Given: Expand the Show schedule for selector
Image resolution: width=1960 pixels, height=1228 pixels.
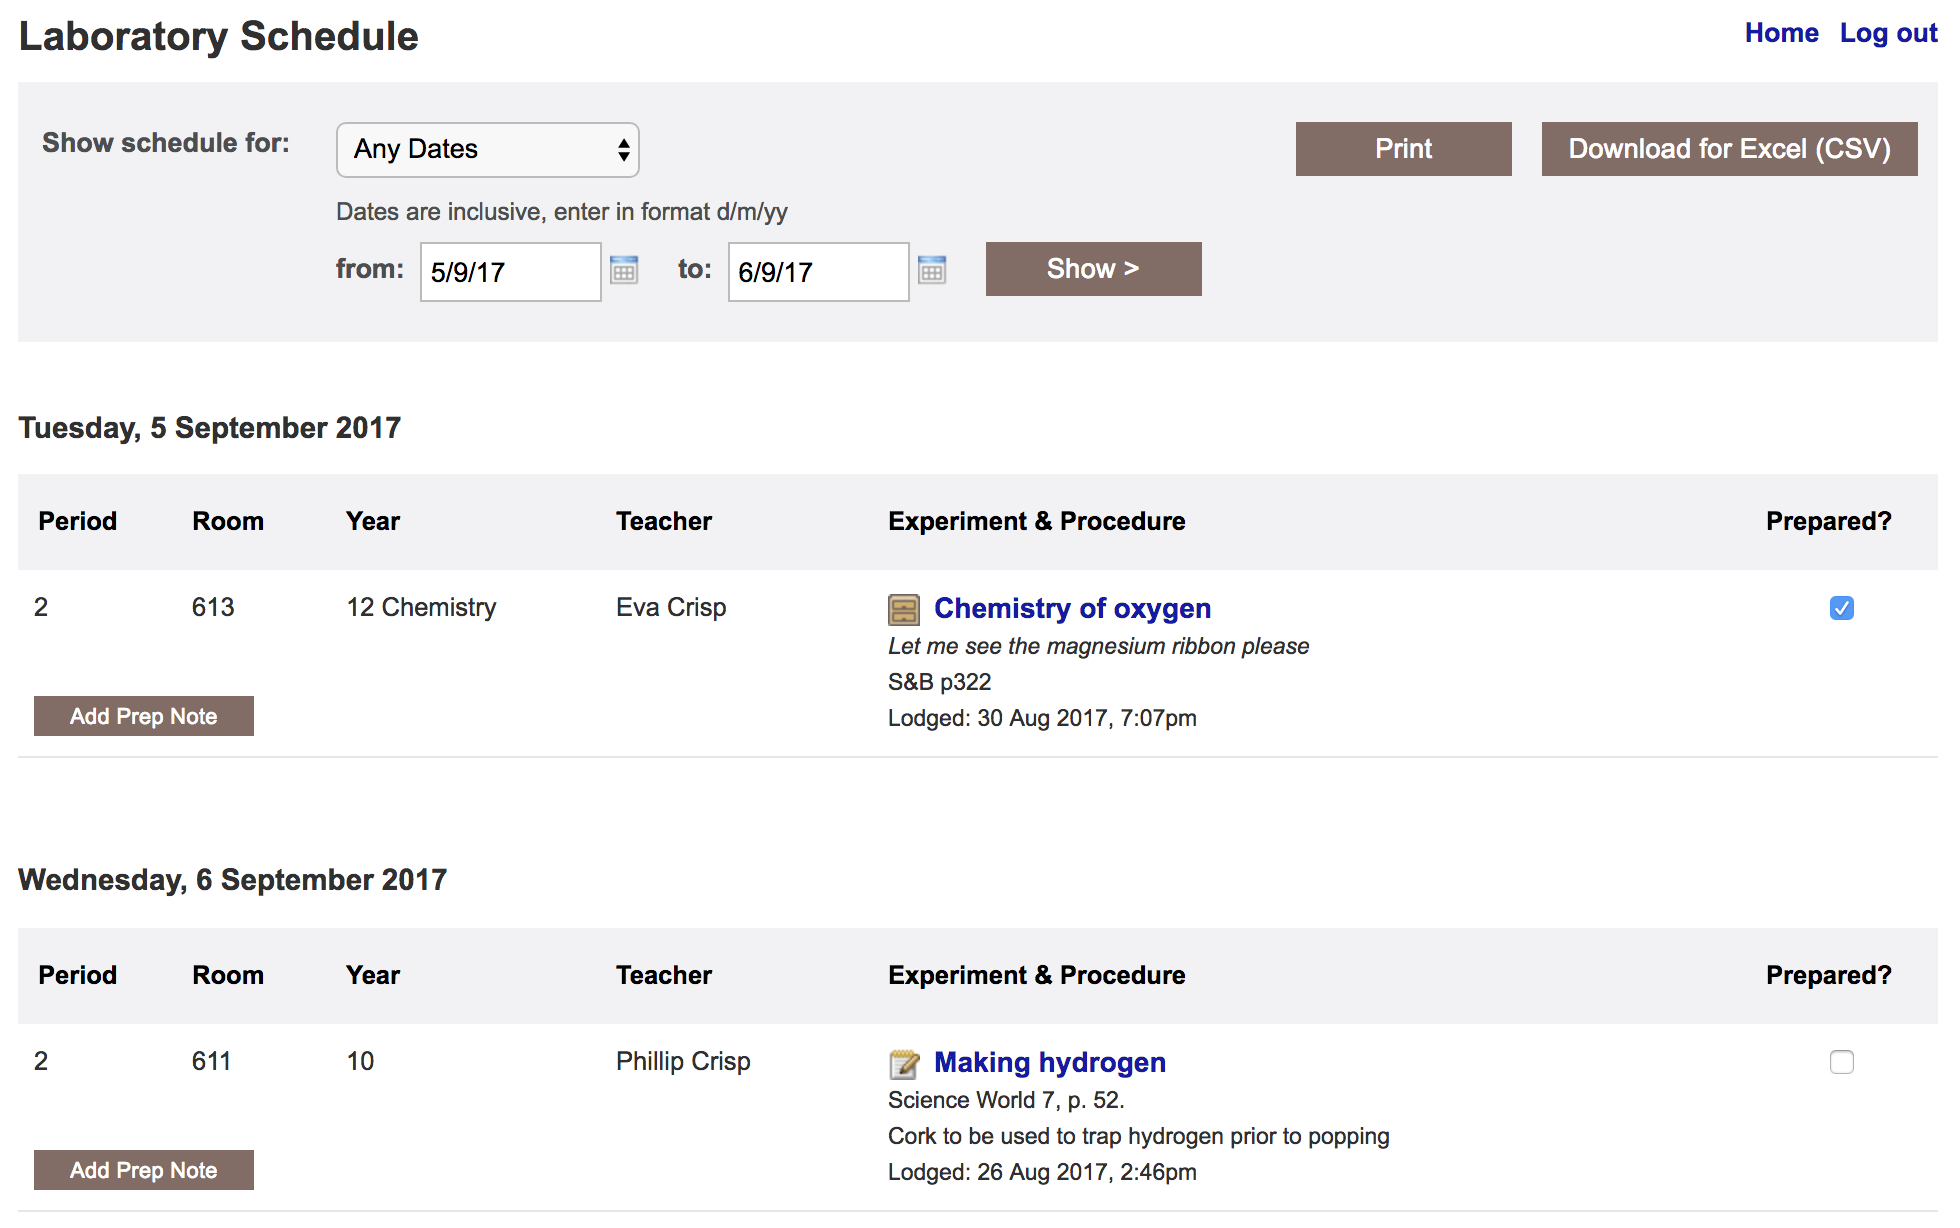Looking at the screenshot, I should pos(487,149).
